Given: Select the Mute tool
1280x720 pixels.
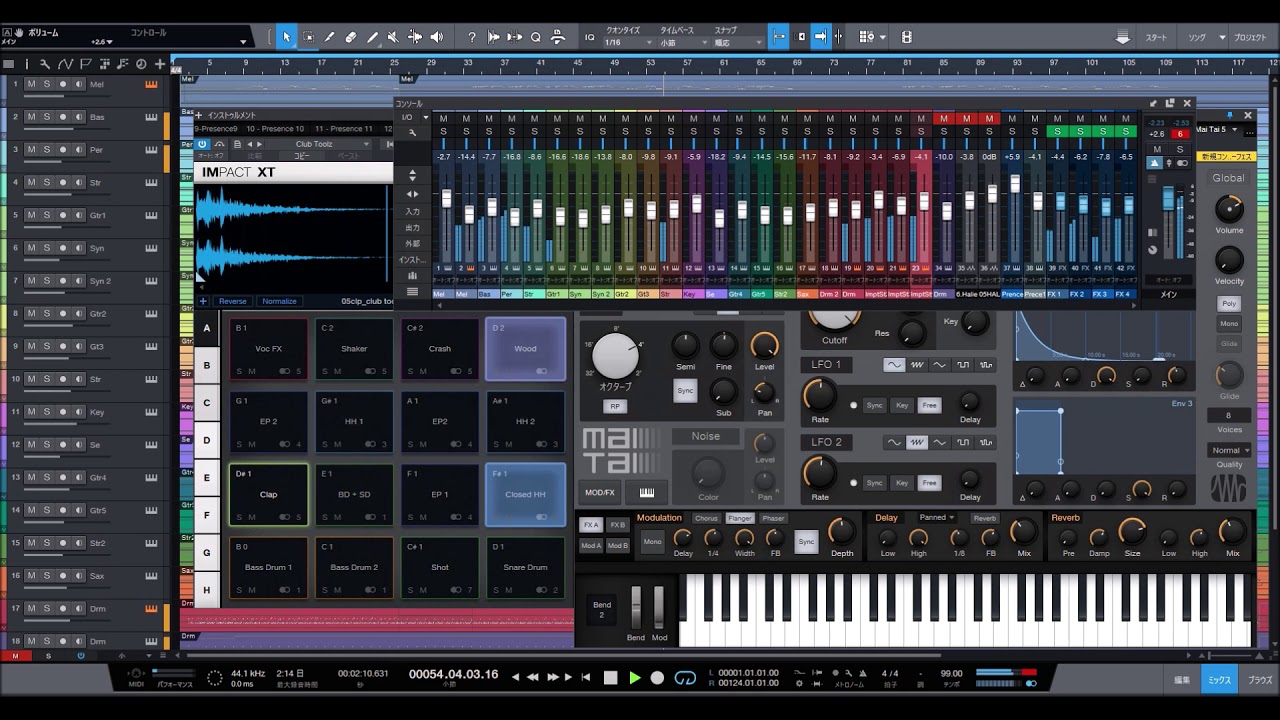Looking at the screenshot, I should (393, 37).
